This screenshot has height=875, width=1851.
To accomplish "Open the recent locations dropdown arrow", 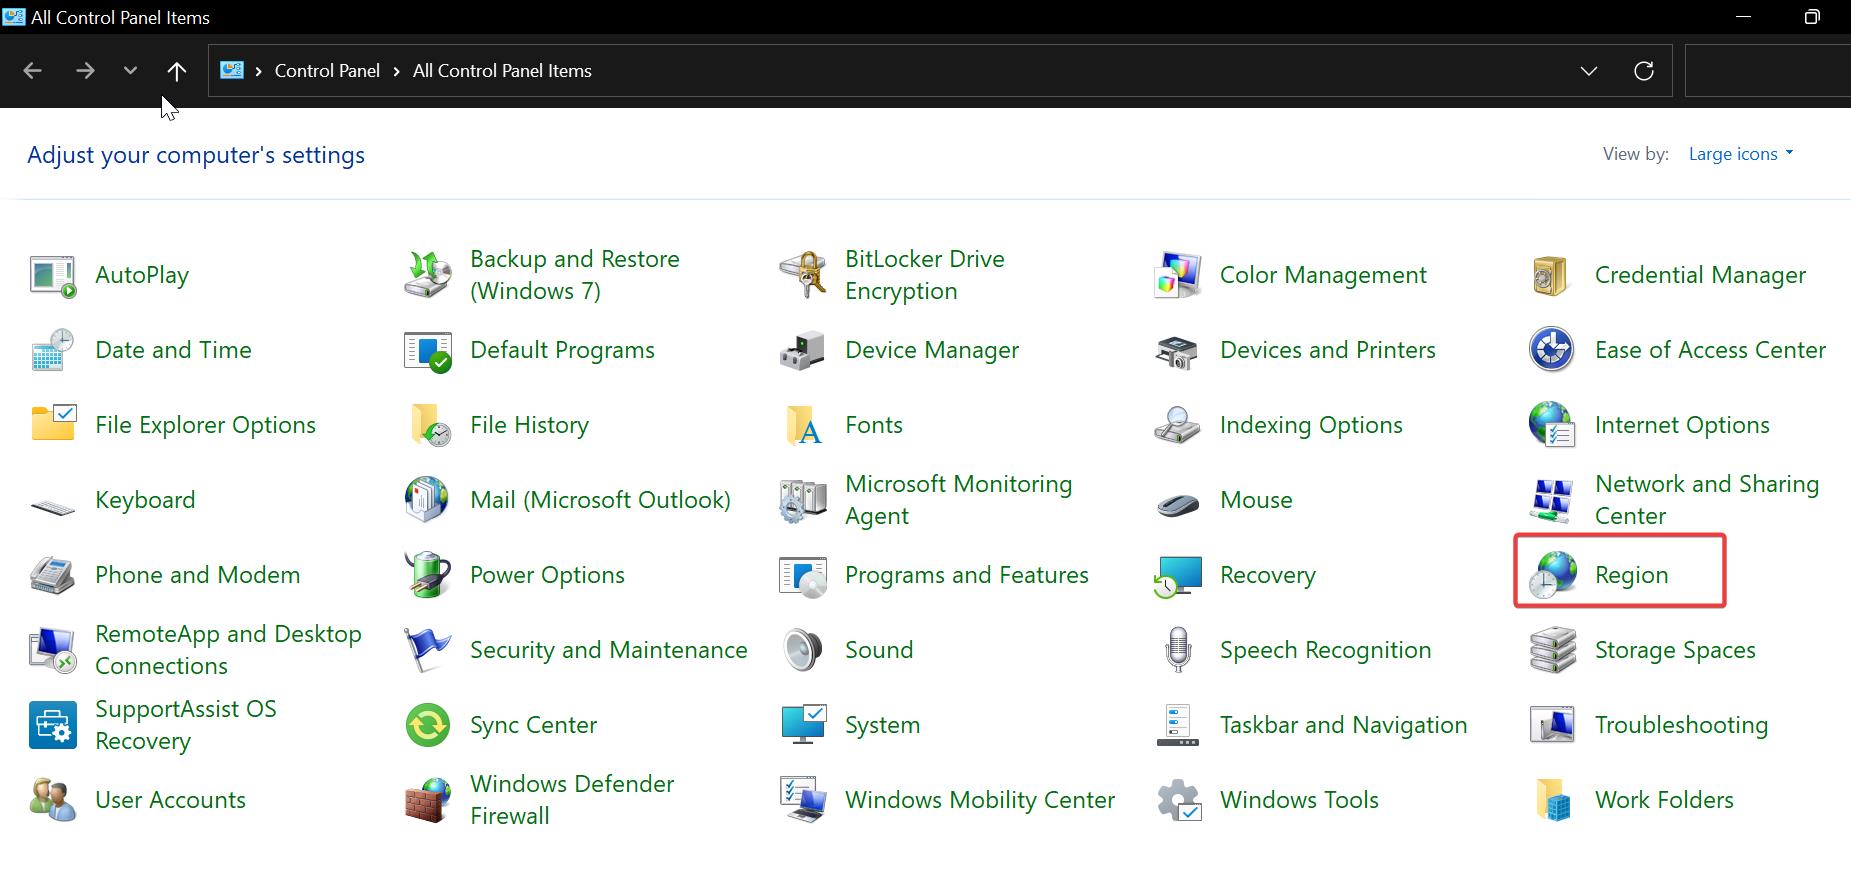I will click(130, 71).
